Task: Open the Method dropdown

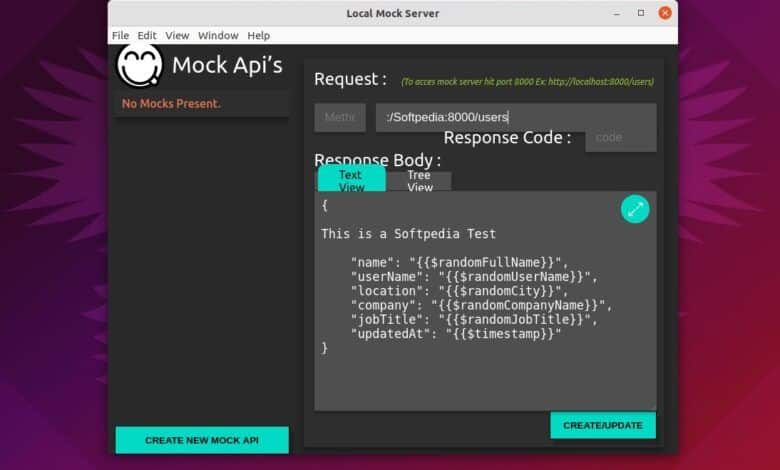Action: click(340, 117)
